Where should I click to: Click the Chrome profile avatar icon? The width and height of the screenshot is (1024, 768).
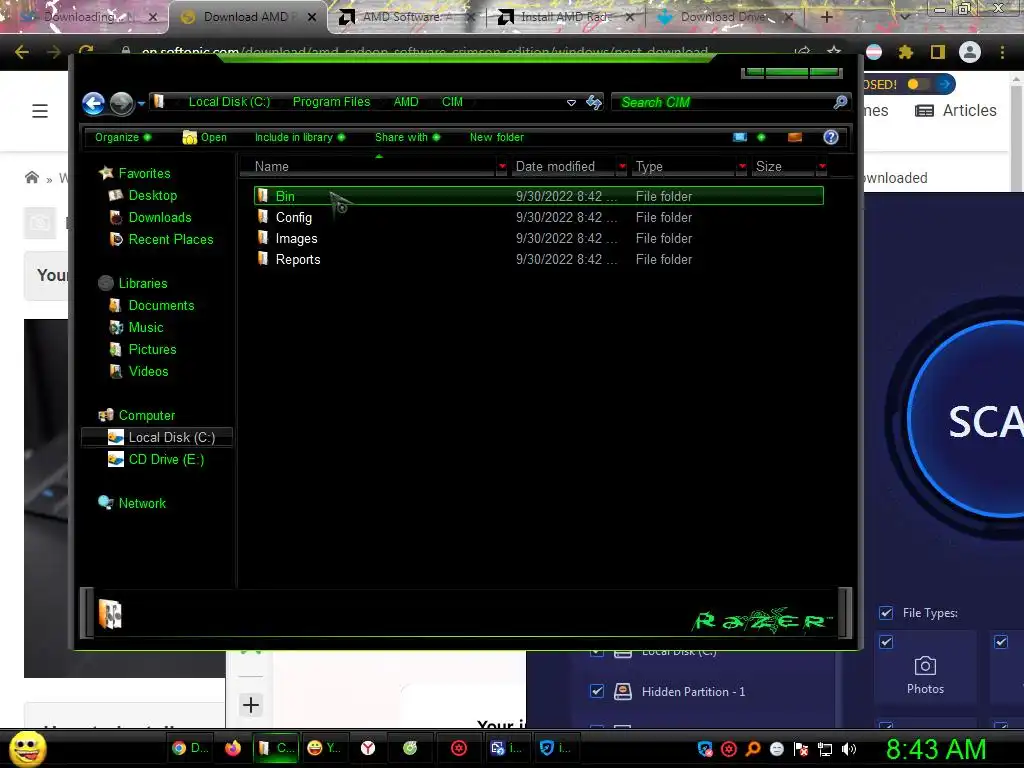(x=970, y=52)
